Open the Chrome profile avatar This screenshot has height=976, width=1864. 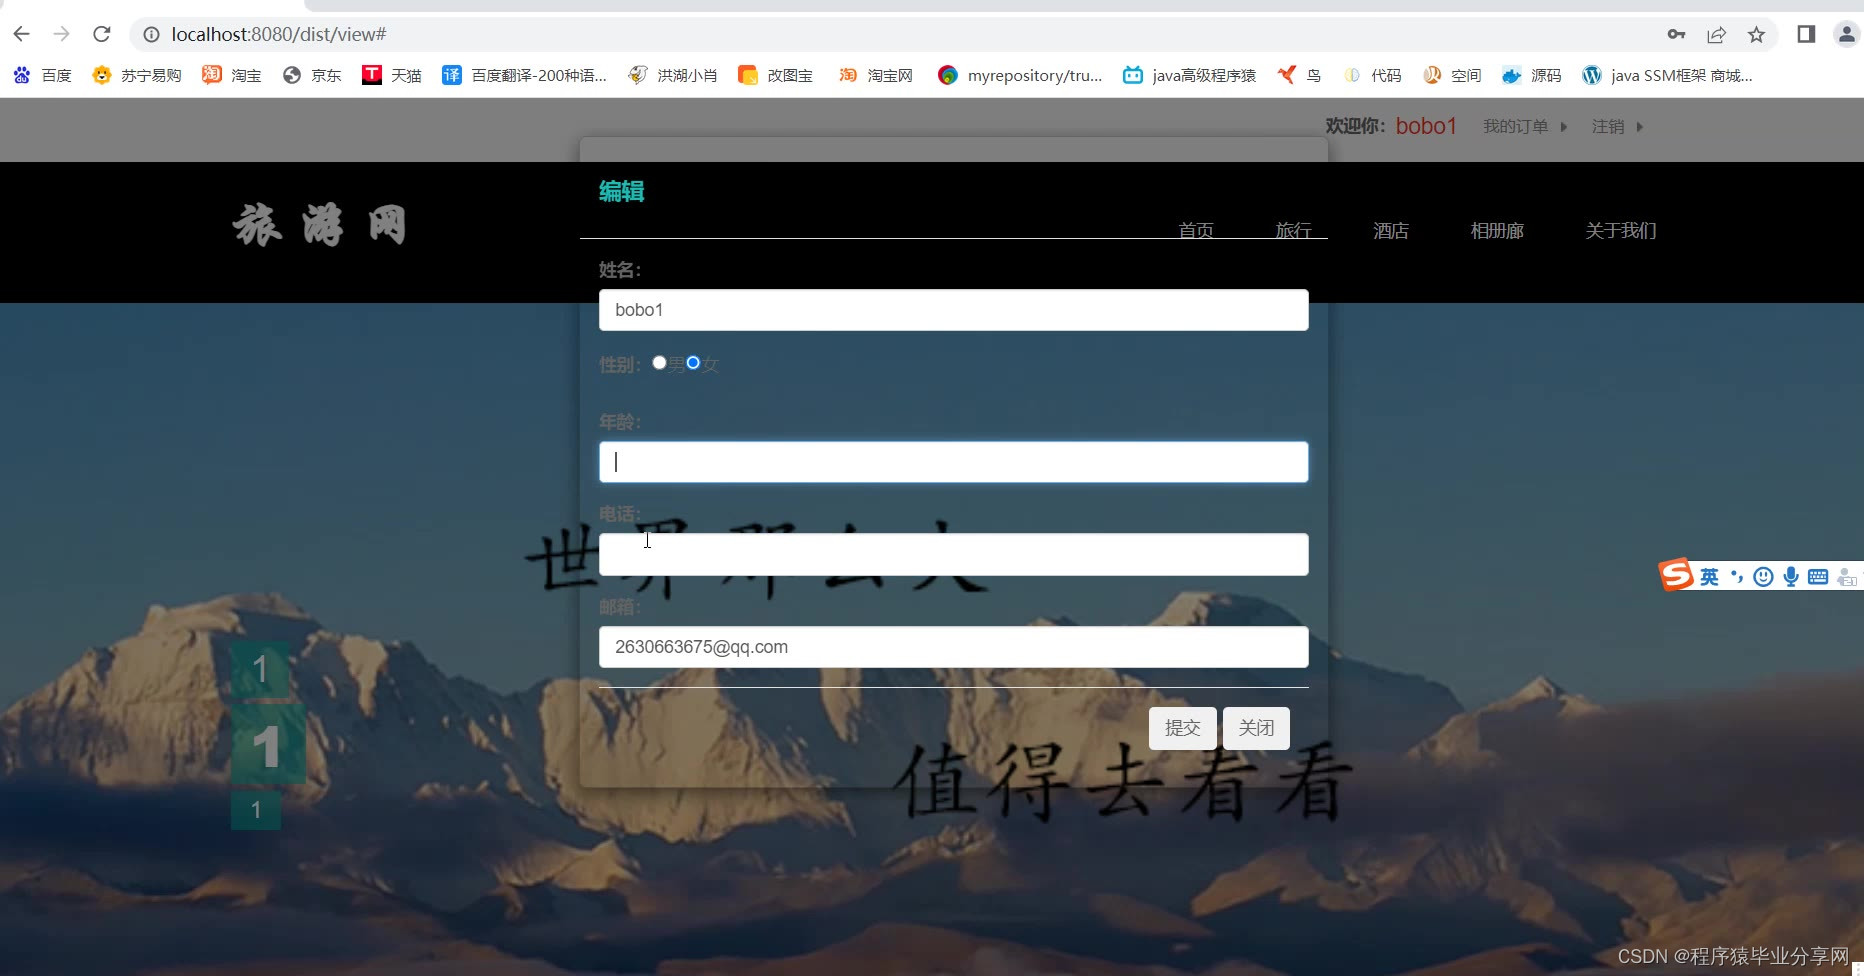[x=1846, y=34]
